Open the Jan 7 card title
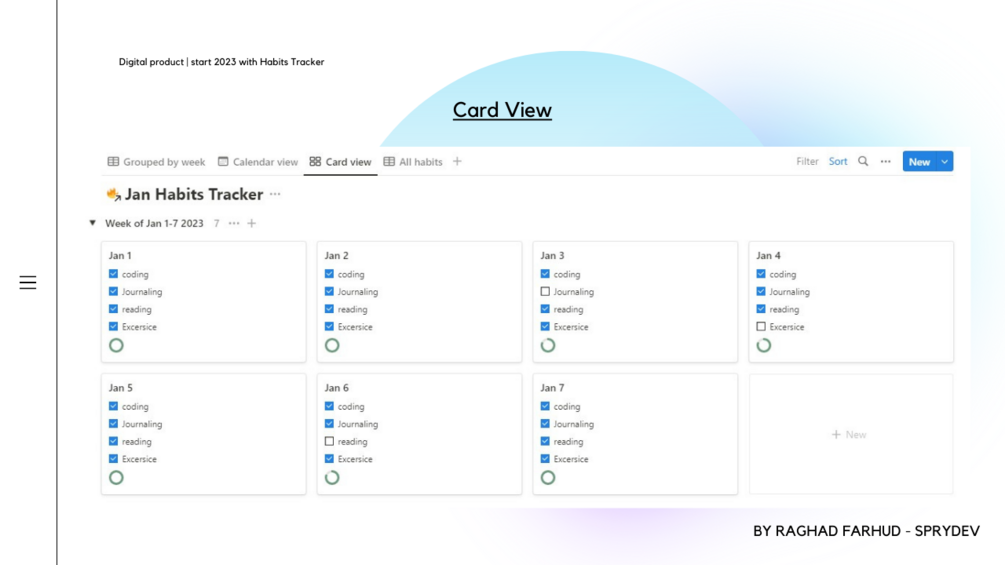The image size is (1005, 565). point(552,388)
